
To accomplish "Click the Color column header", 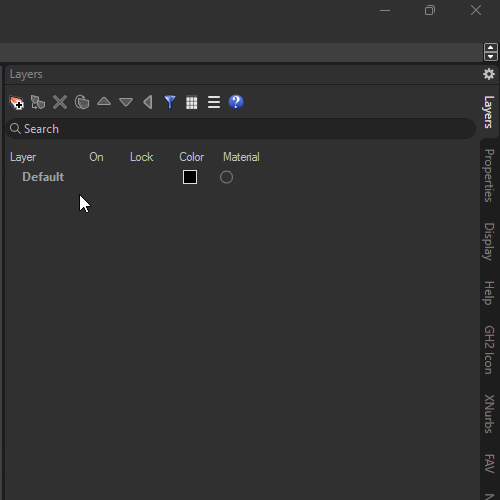I will [x=192, y=157].
